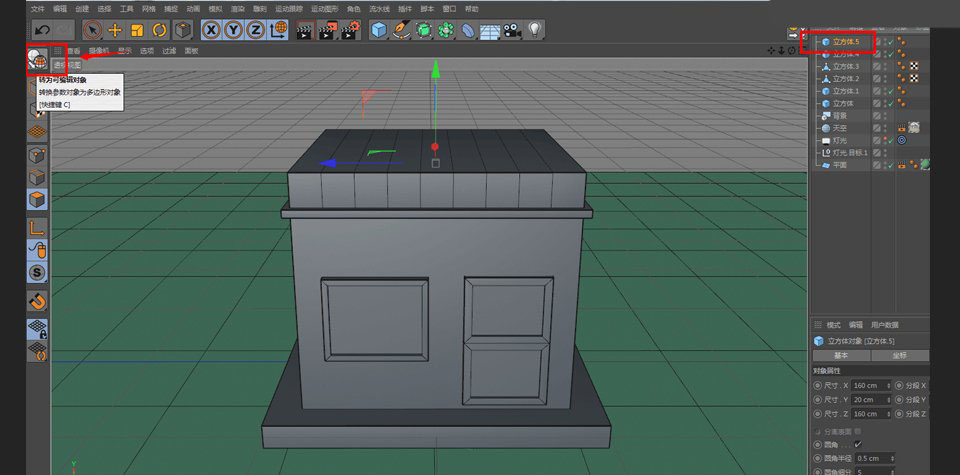Click the Camera object icon

coord(513,30)
